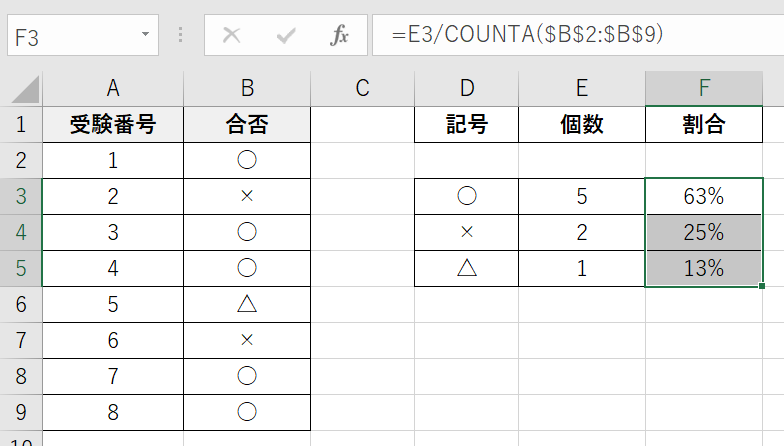Select row 6 header
The image size is (784, 446).
click(x=21, y=305)
